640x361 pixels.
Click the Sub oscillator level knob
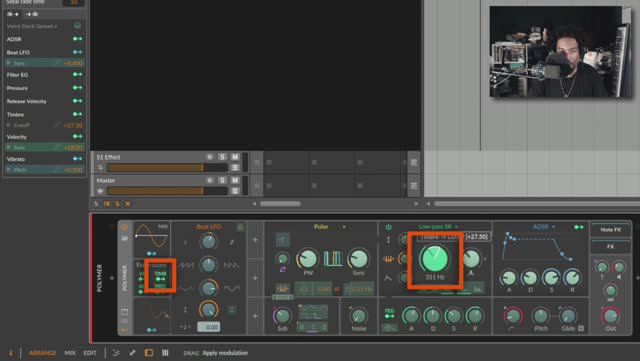tap(282, 316)
